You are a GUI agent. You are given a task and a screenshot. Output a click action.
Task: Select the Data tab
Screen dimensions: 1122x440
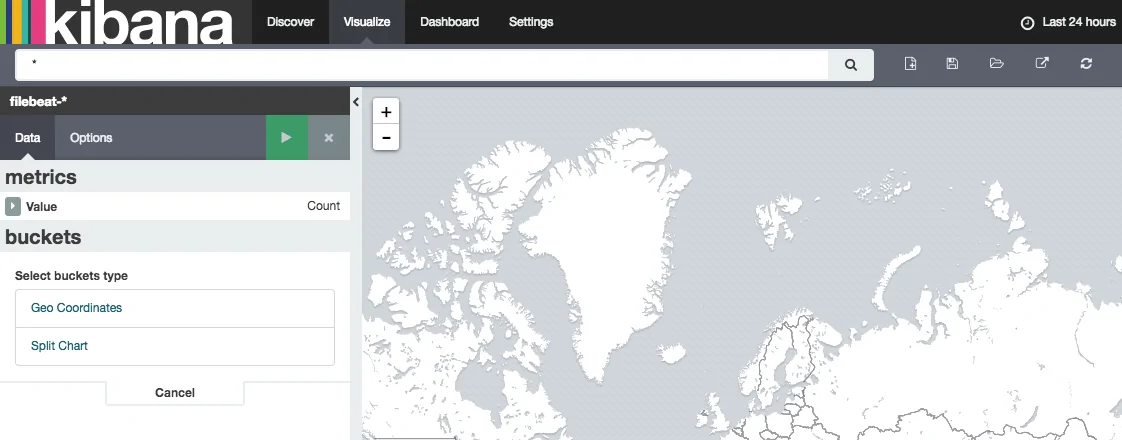coord(27,137)
